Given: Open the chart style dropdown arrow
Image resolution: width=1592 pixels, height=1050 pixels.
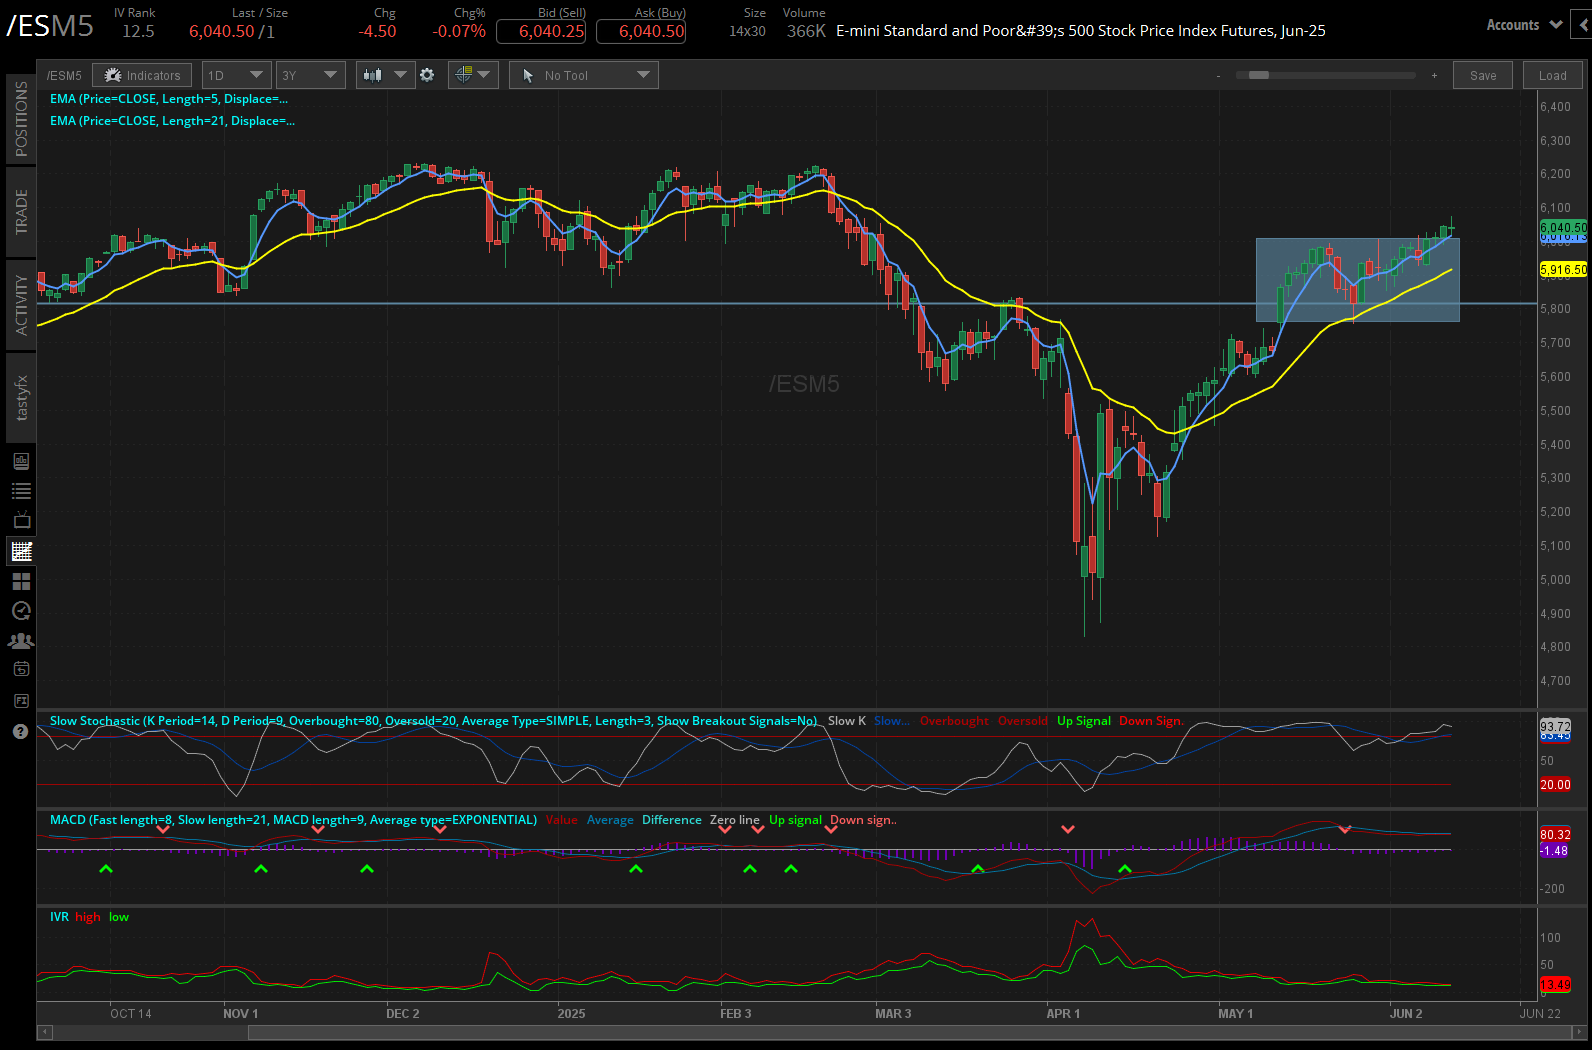Looking at the screenshot, I should 400,75.
